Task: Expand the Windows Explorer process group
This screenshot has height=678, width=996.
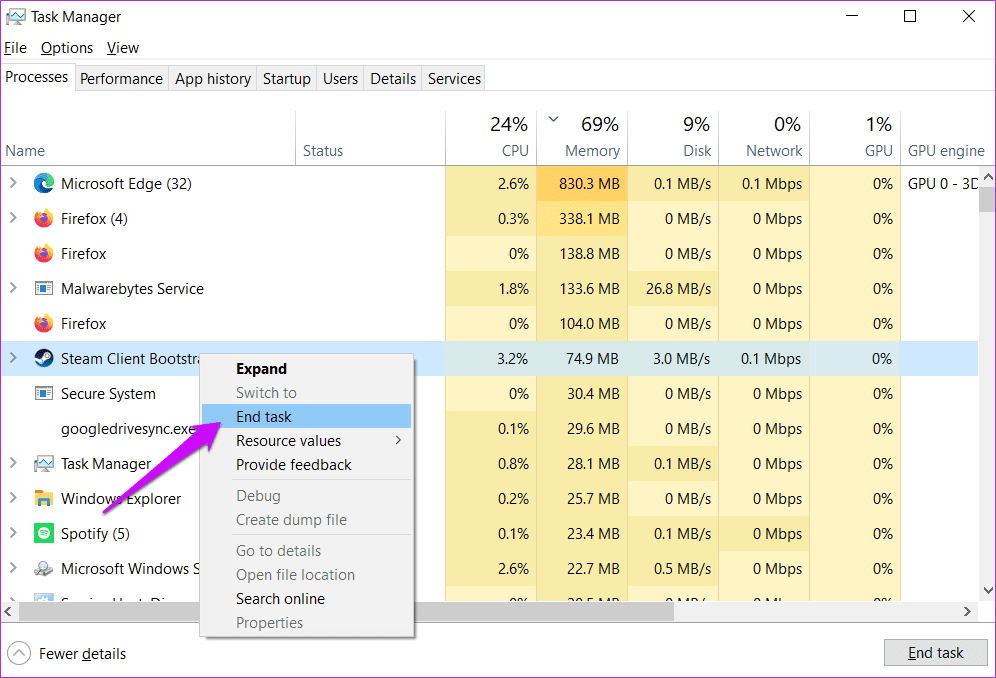Action: pos(13,498)
